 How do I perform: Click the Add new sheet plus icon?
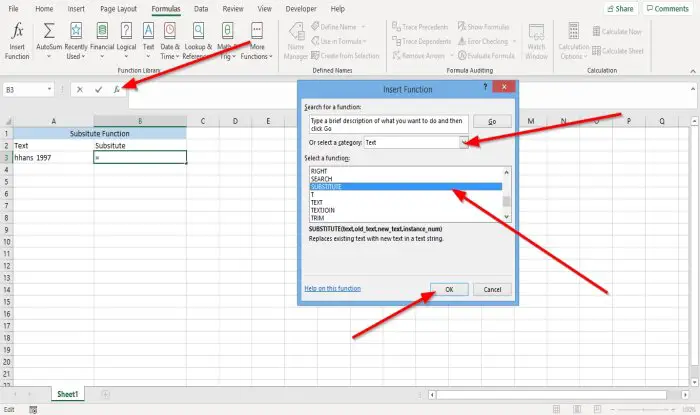105,394
